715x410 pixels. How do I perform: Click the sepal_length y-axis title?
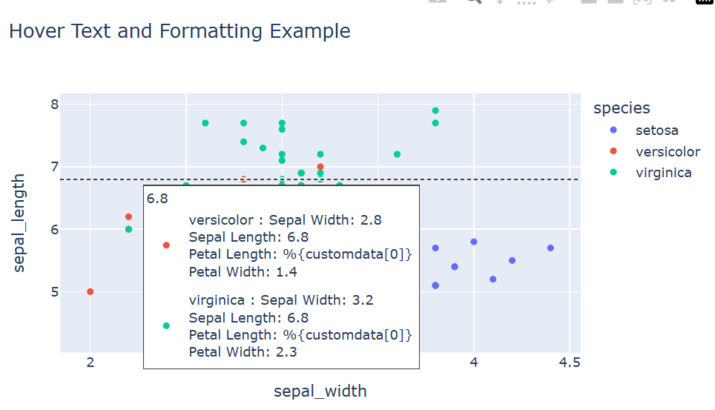(20, 222)
